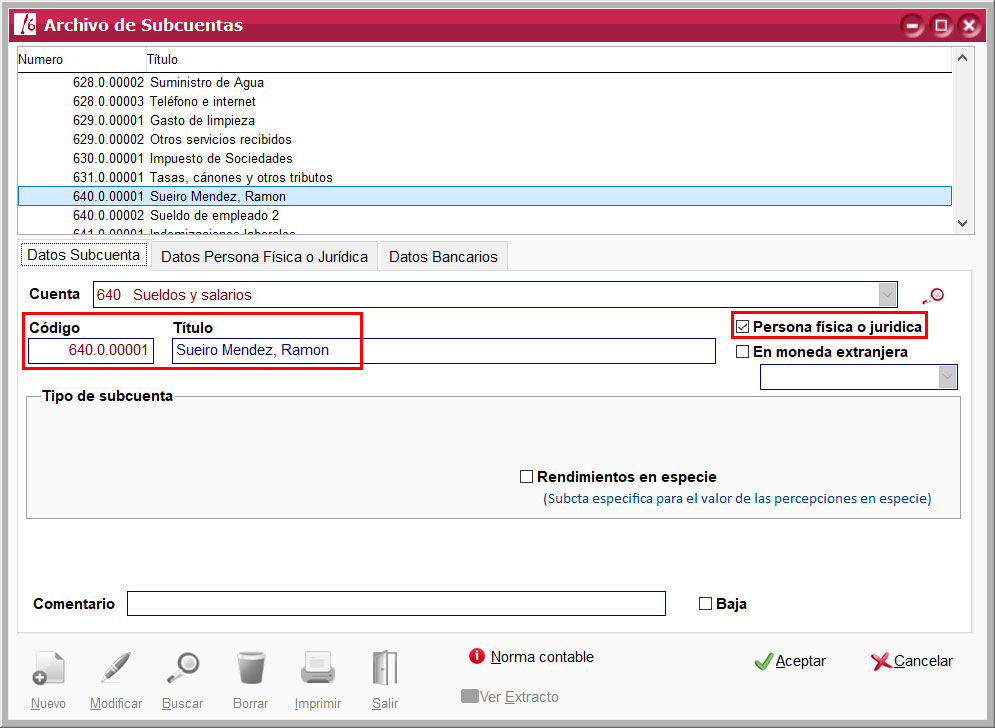Open the Datos Bancarios tab
Image resolution: width=995 pixels, height=728 pixels.
point(444,256)
